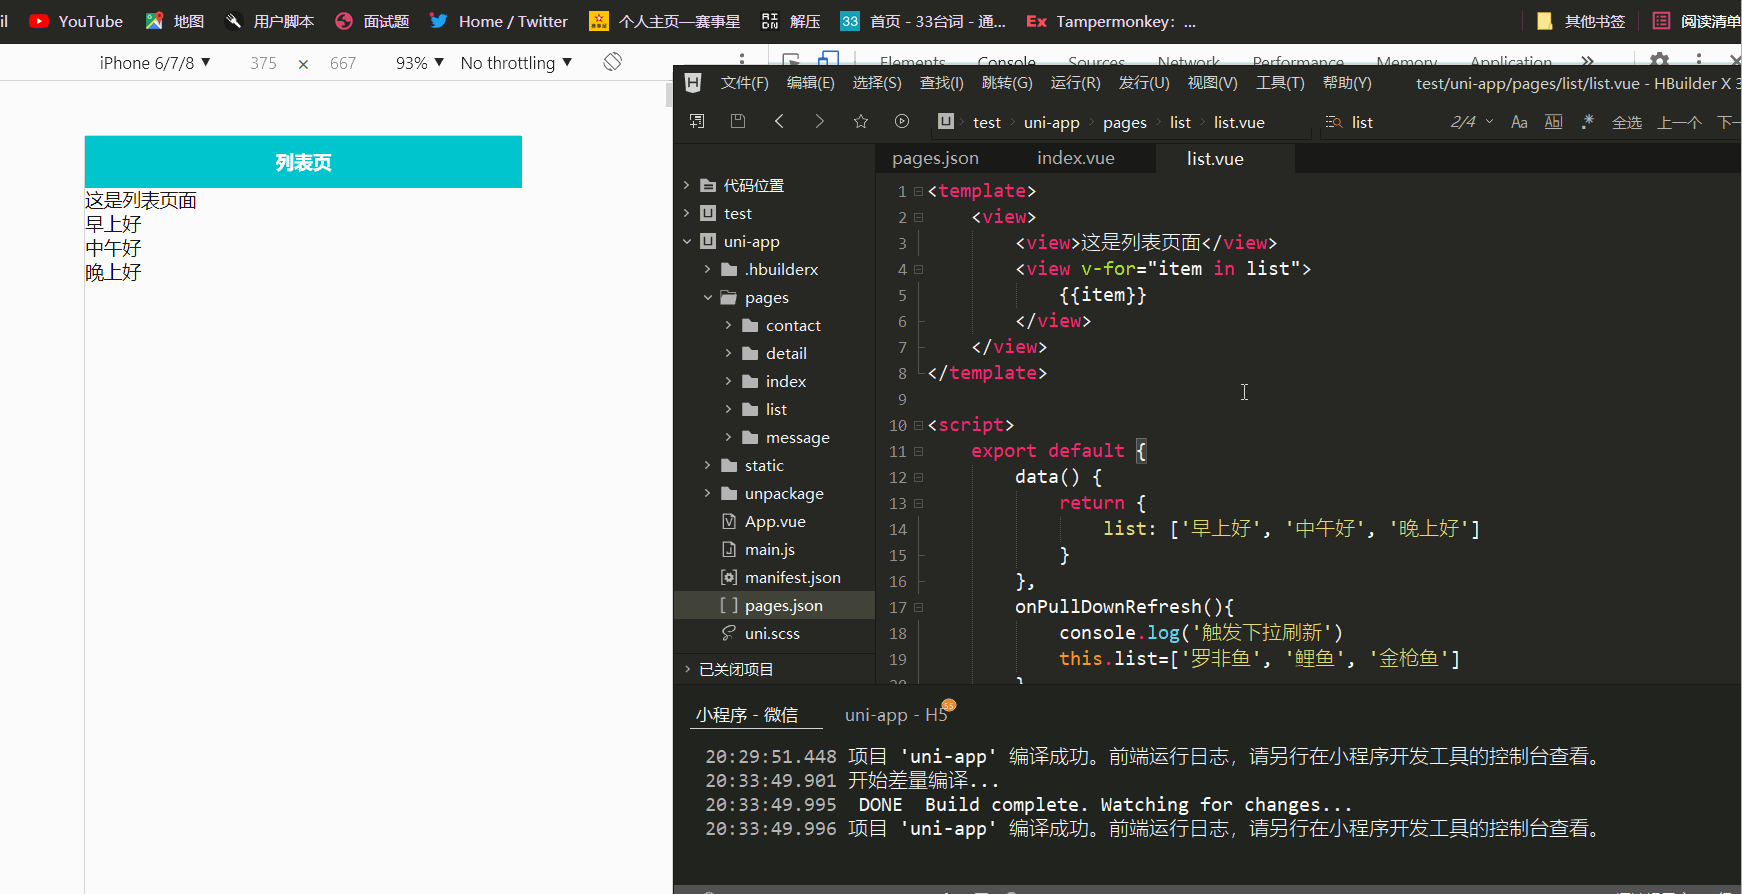Click 上一个 previous match button
The height and width of the screenshot is (894, 1742).
click(1679, 122)
